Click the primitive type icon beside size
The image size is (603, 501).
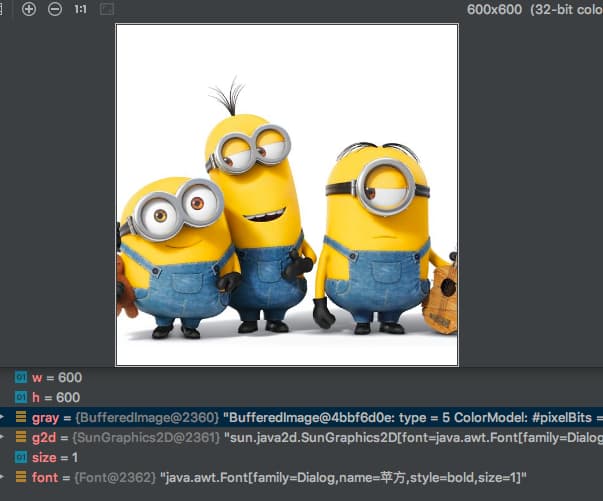21,456
